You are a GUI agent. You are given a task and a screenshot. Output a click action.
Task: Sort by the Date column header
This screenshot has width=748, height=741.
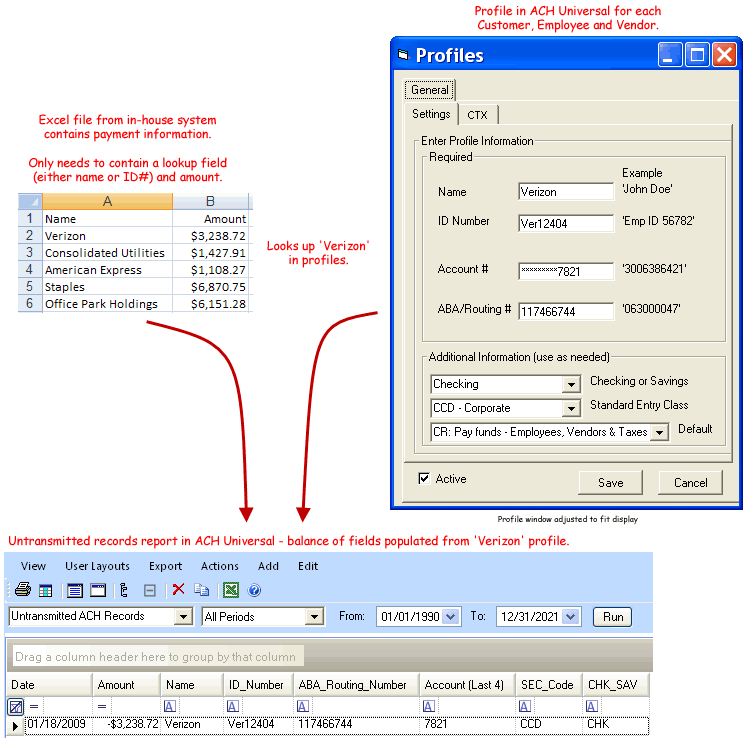[50, 685]
